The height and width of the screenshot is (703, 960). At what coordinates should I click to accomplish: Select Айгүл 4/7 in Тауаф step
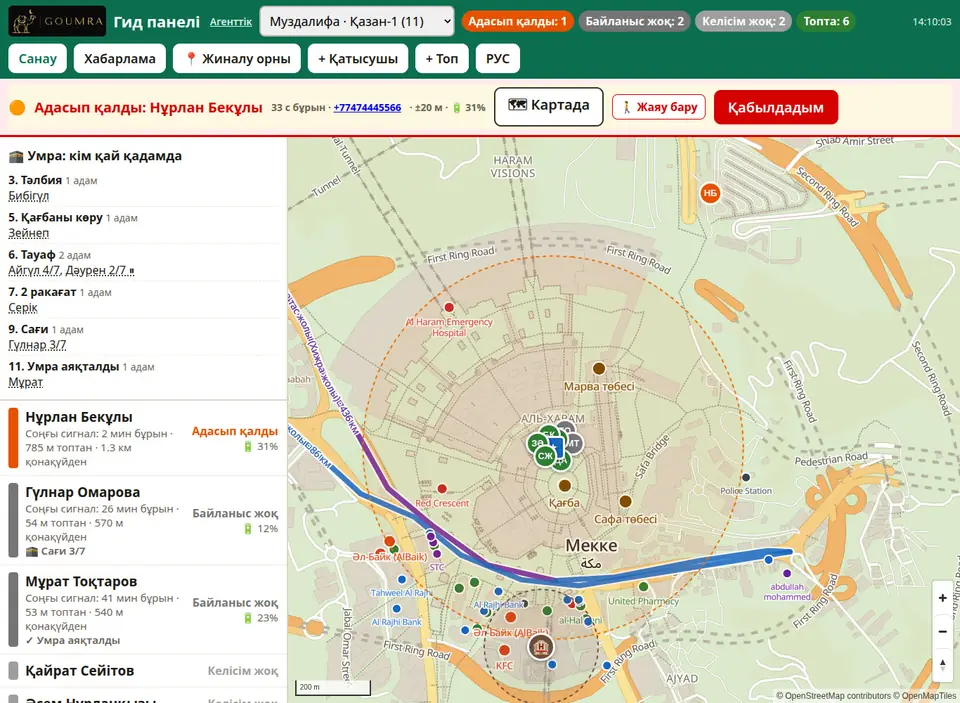(x=35, y=270)
